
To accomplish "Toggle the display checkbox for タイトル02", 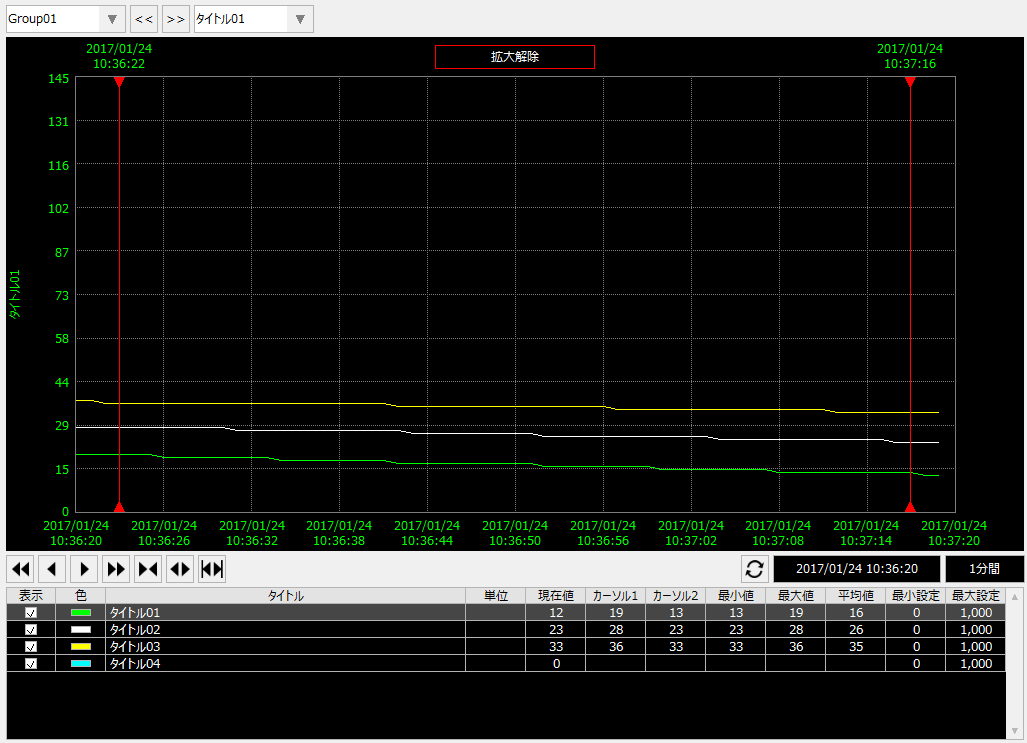I will click(31, 630).
